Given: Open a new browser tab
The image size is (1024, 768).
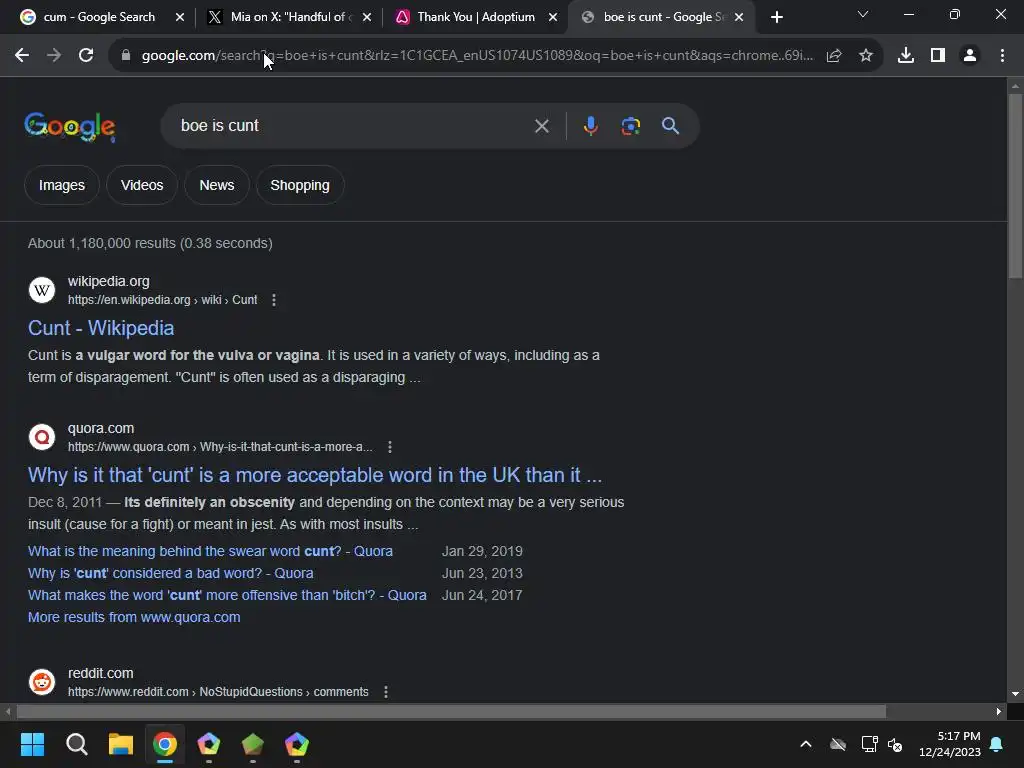Looking at the screenshot, I should (776, 17).
